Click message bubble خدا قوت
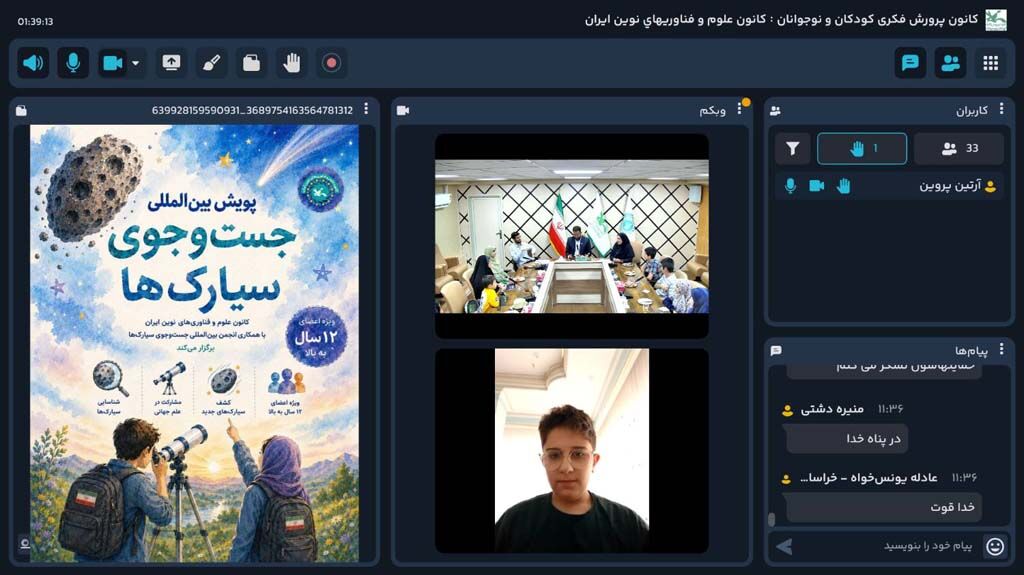Viewport: 1024px width, 575px height. coord(884,507)
